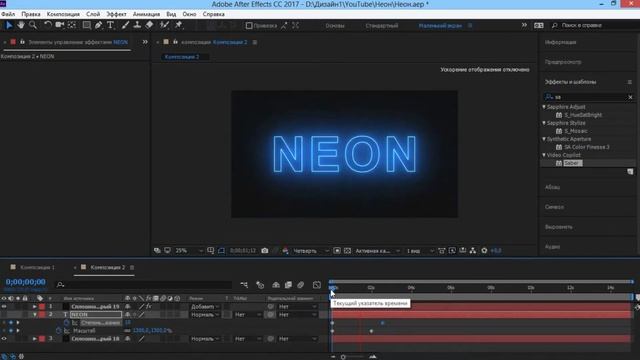Click the color channels icon in viewer

click(x=285, y=251)
